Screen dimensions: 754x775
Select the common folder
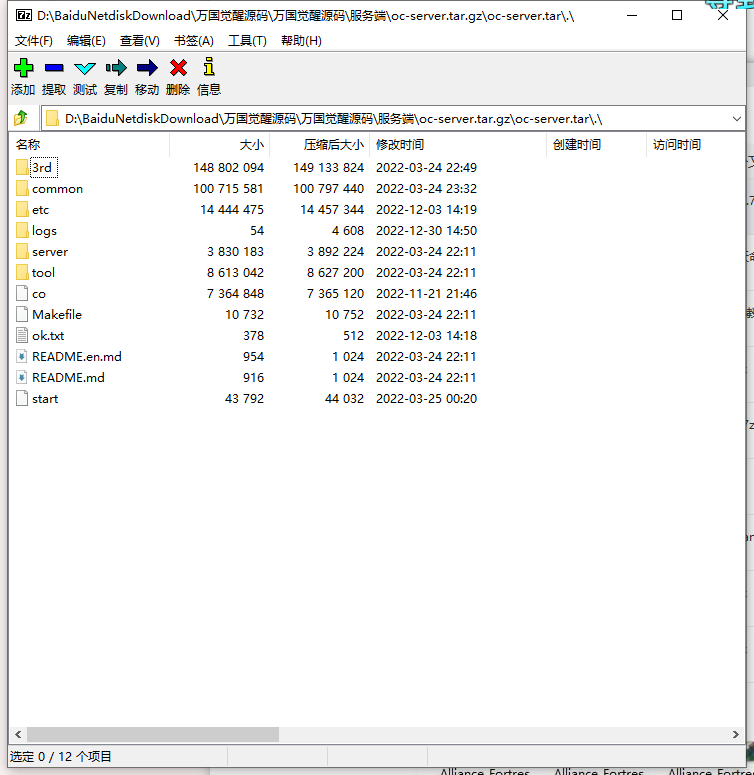(57, 189)
